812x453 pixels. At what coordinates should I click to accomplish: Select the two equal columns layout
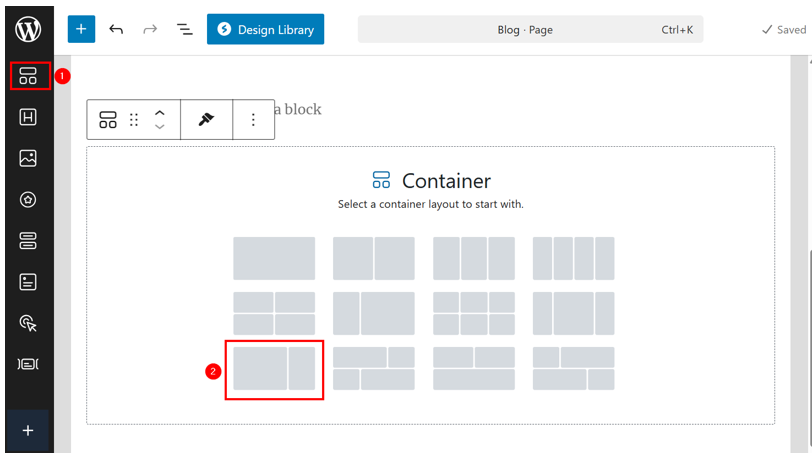click(374, 258)
